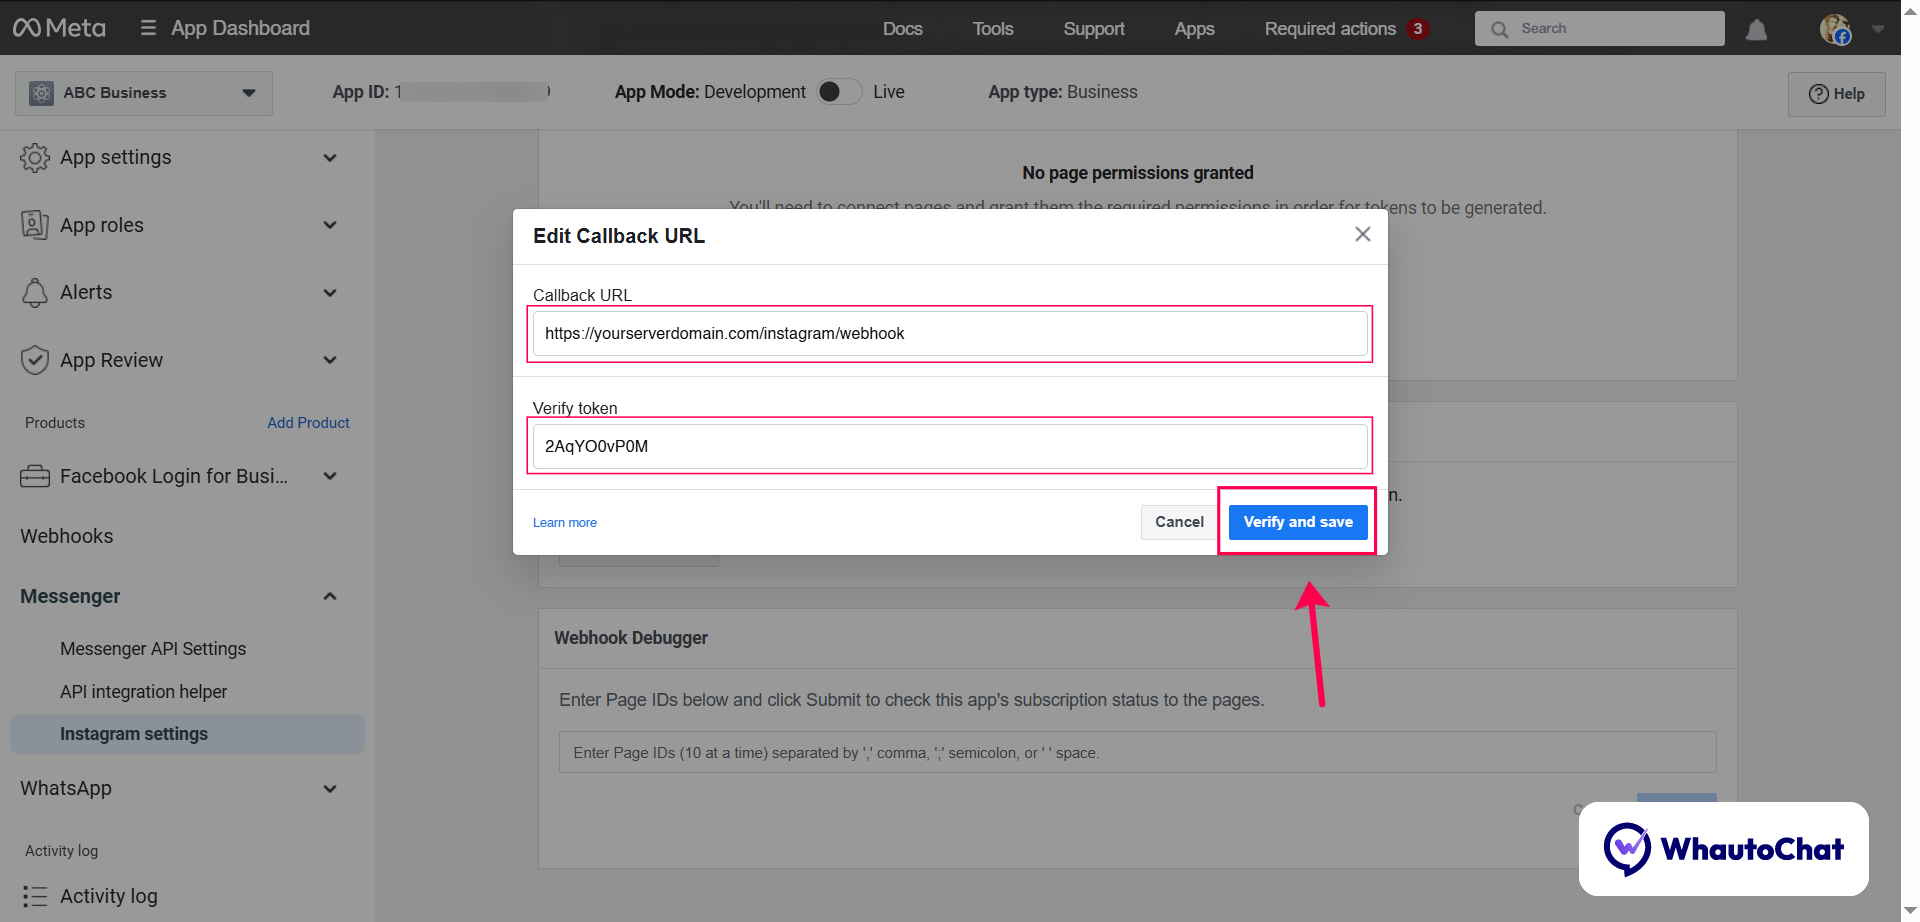Open the notifications bell

[x=1756, y=30]
